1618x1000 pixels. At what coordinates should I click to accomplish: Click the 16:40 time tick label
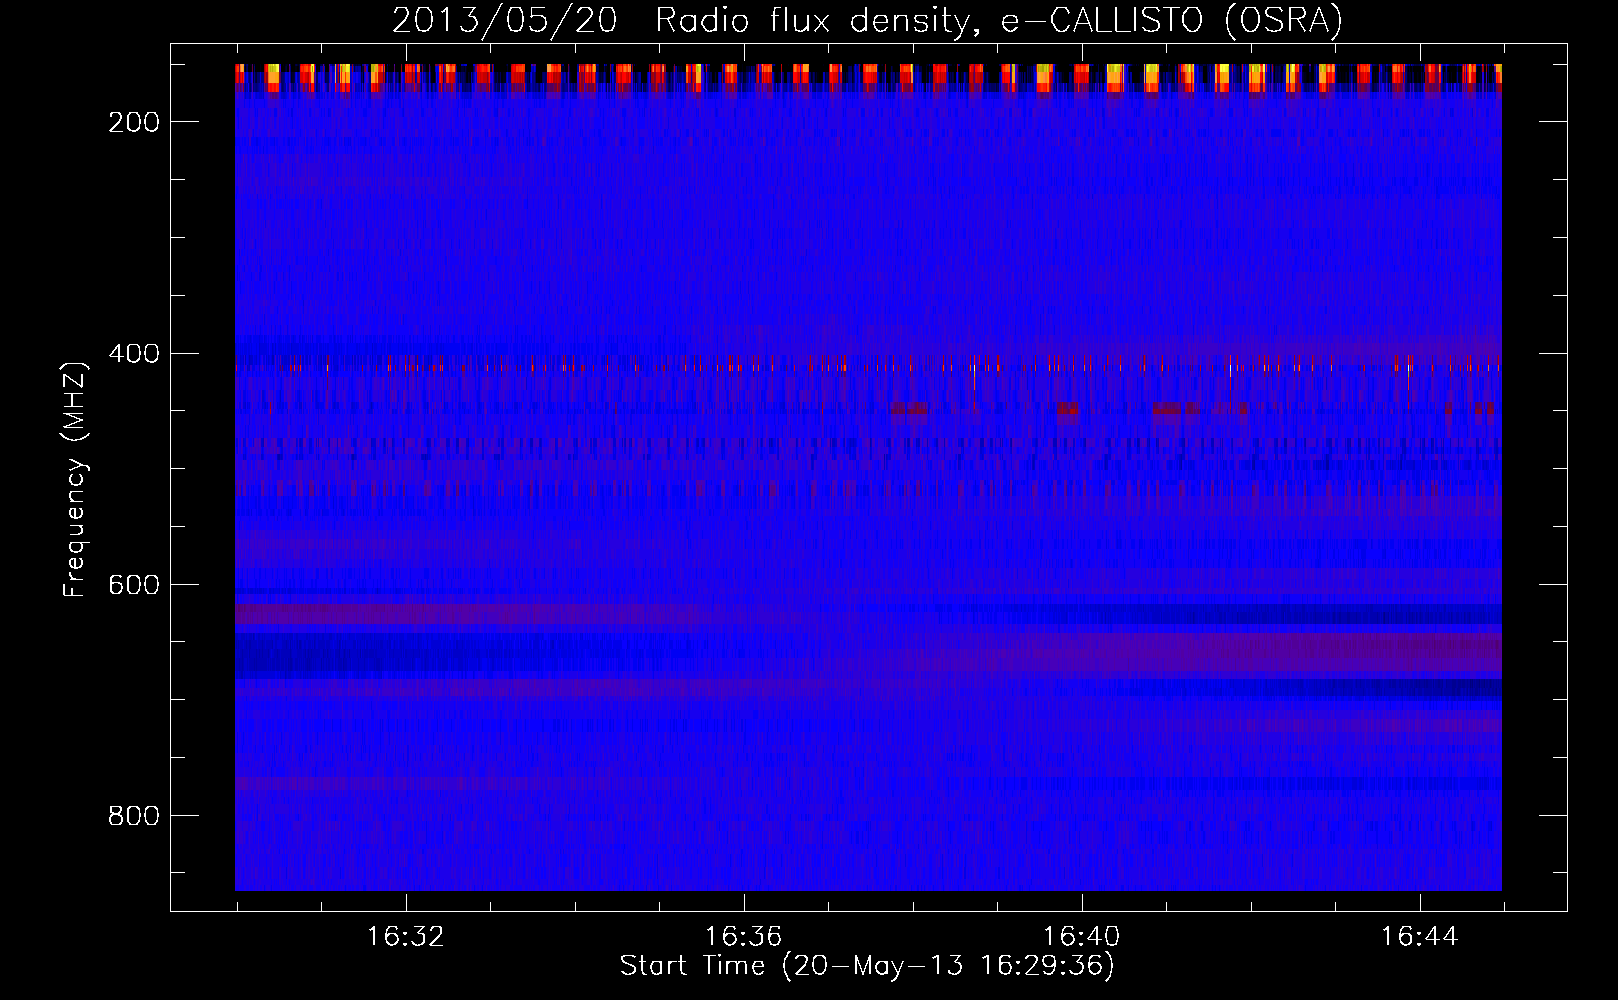click(x=1081, y=937)
